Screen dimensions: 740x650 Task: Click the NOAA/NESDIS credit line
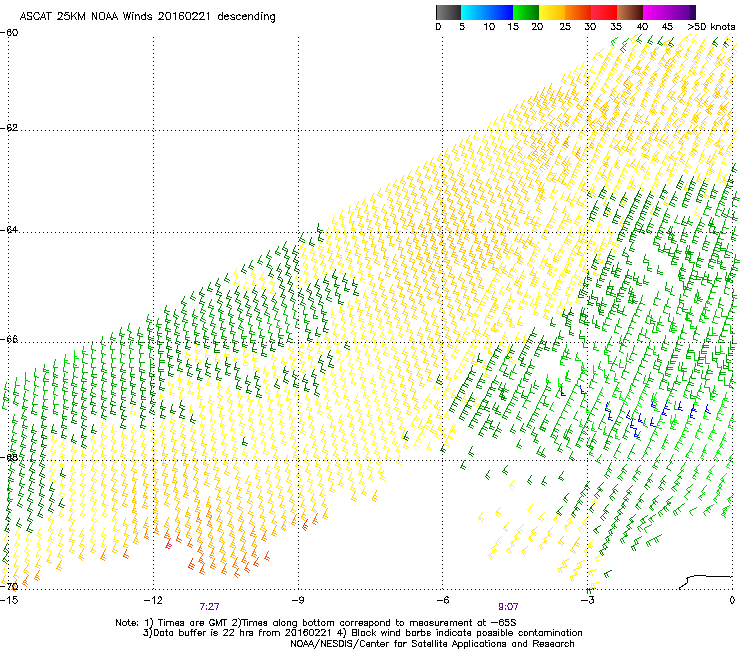click(432, 644)
